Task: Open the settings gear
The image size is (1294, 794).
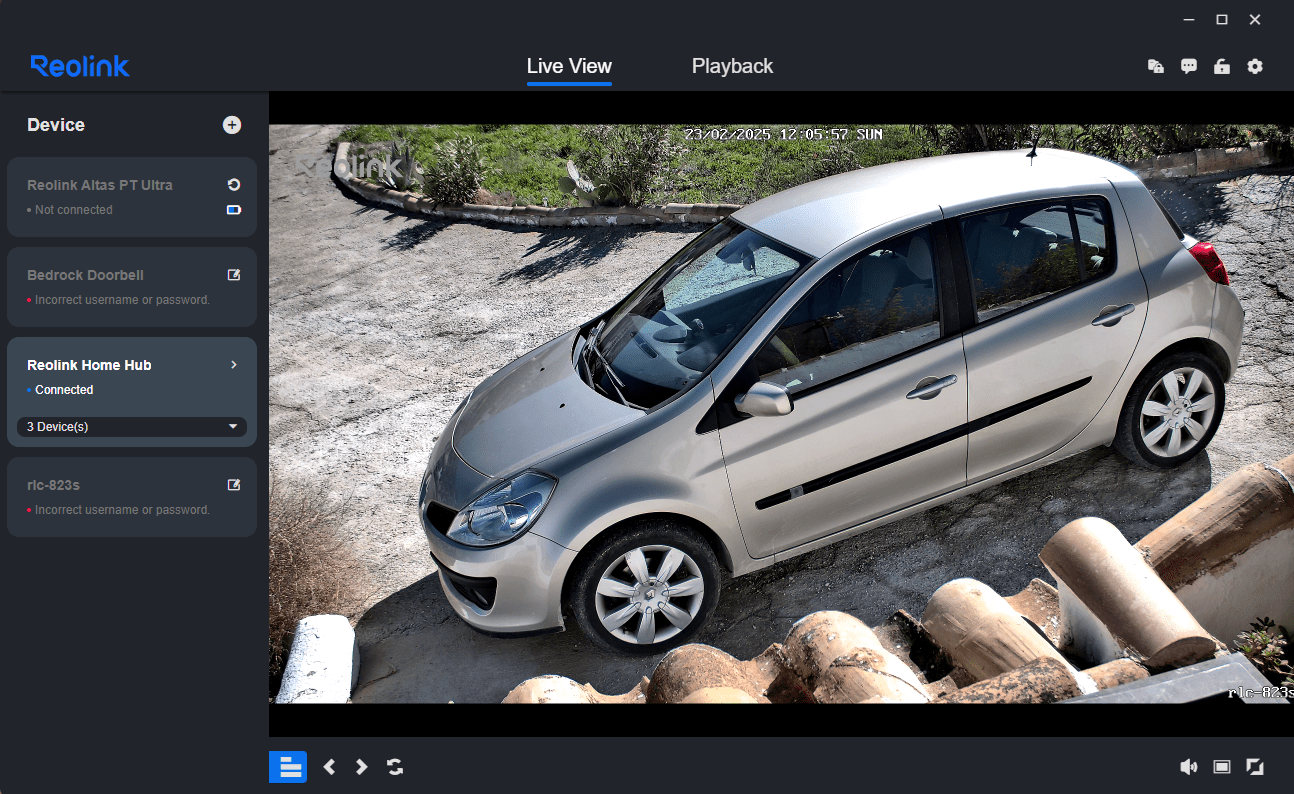Action: pos(1255,67)
